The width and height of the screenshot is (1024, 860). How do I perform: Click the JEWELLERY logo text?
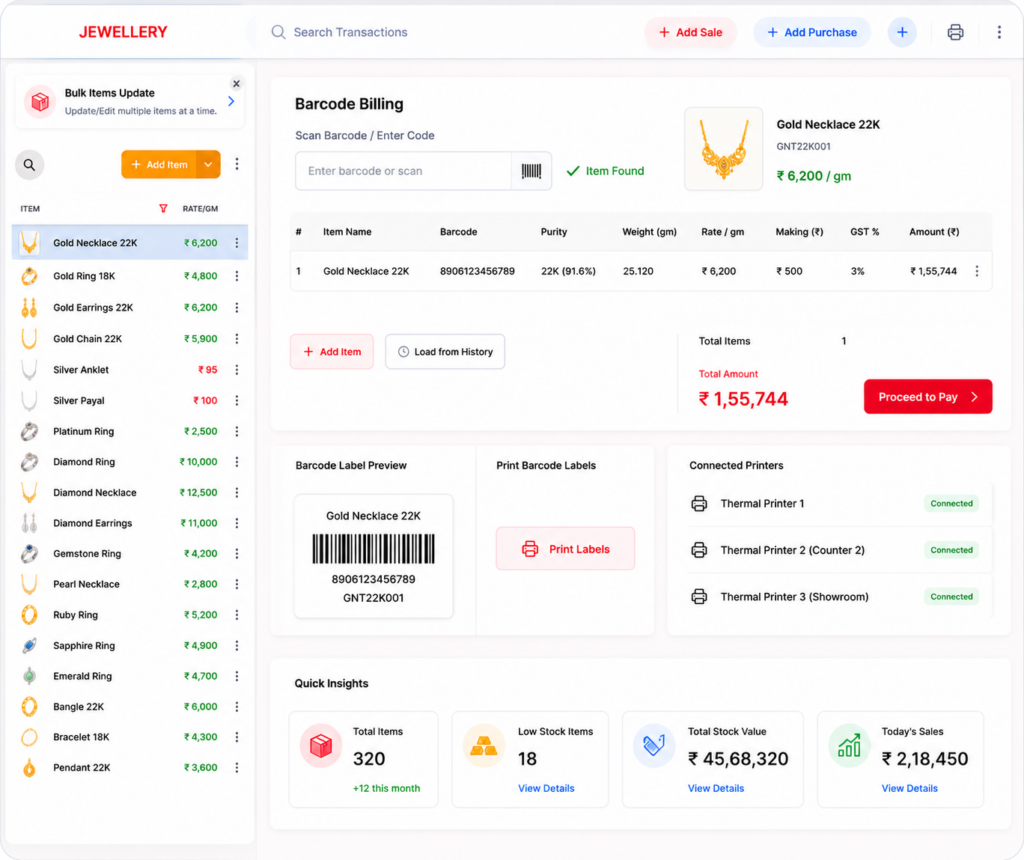point(123,32)
